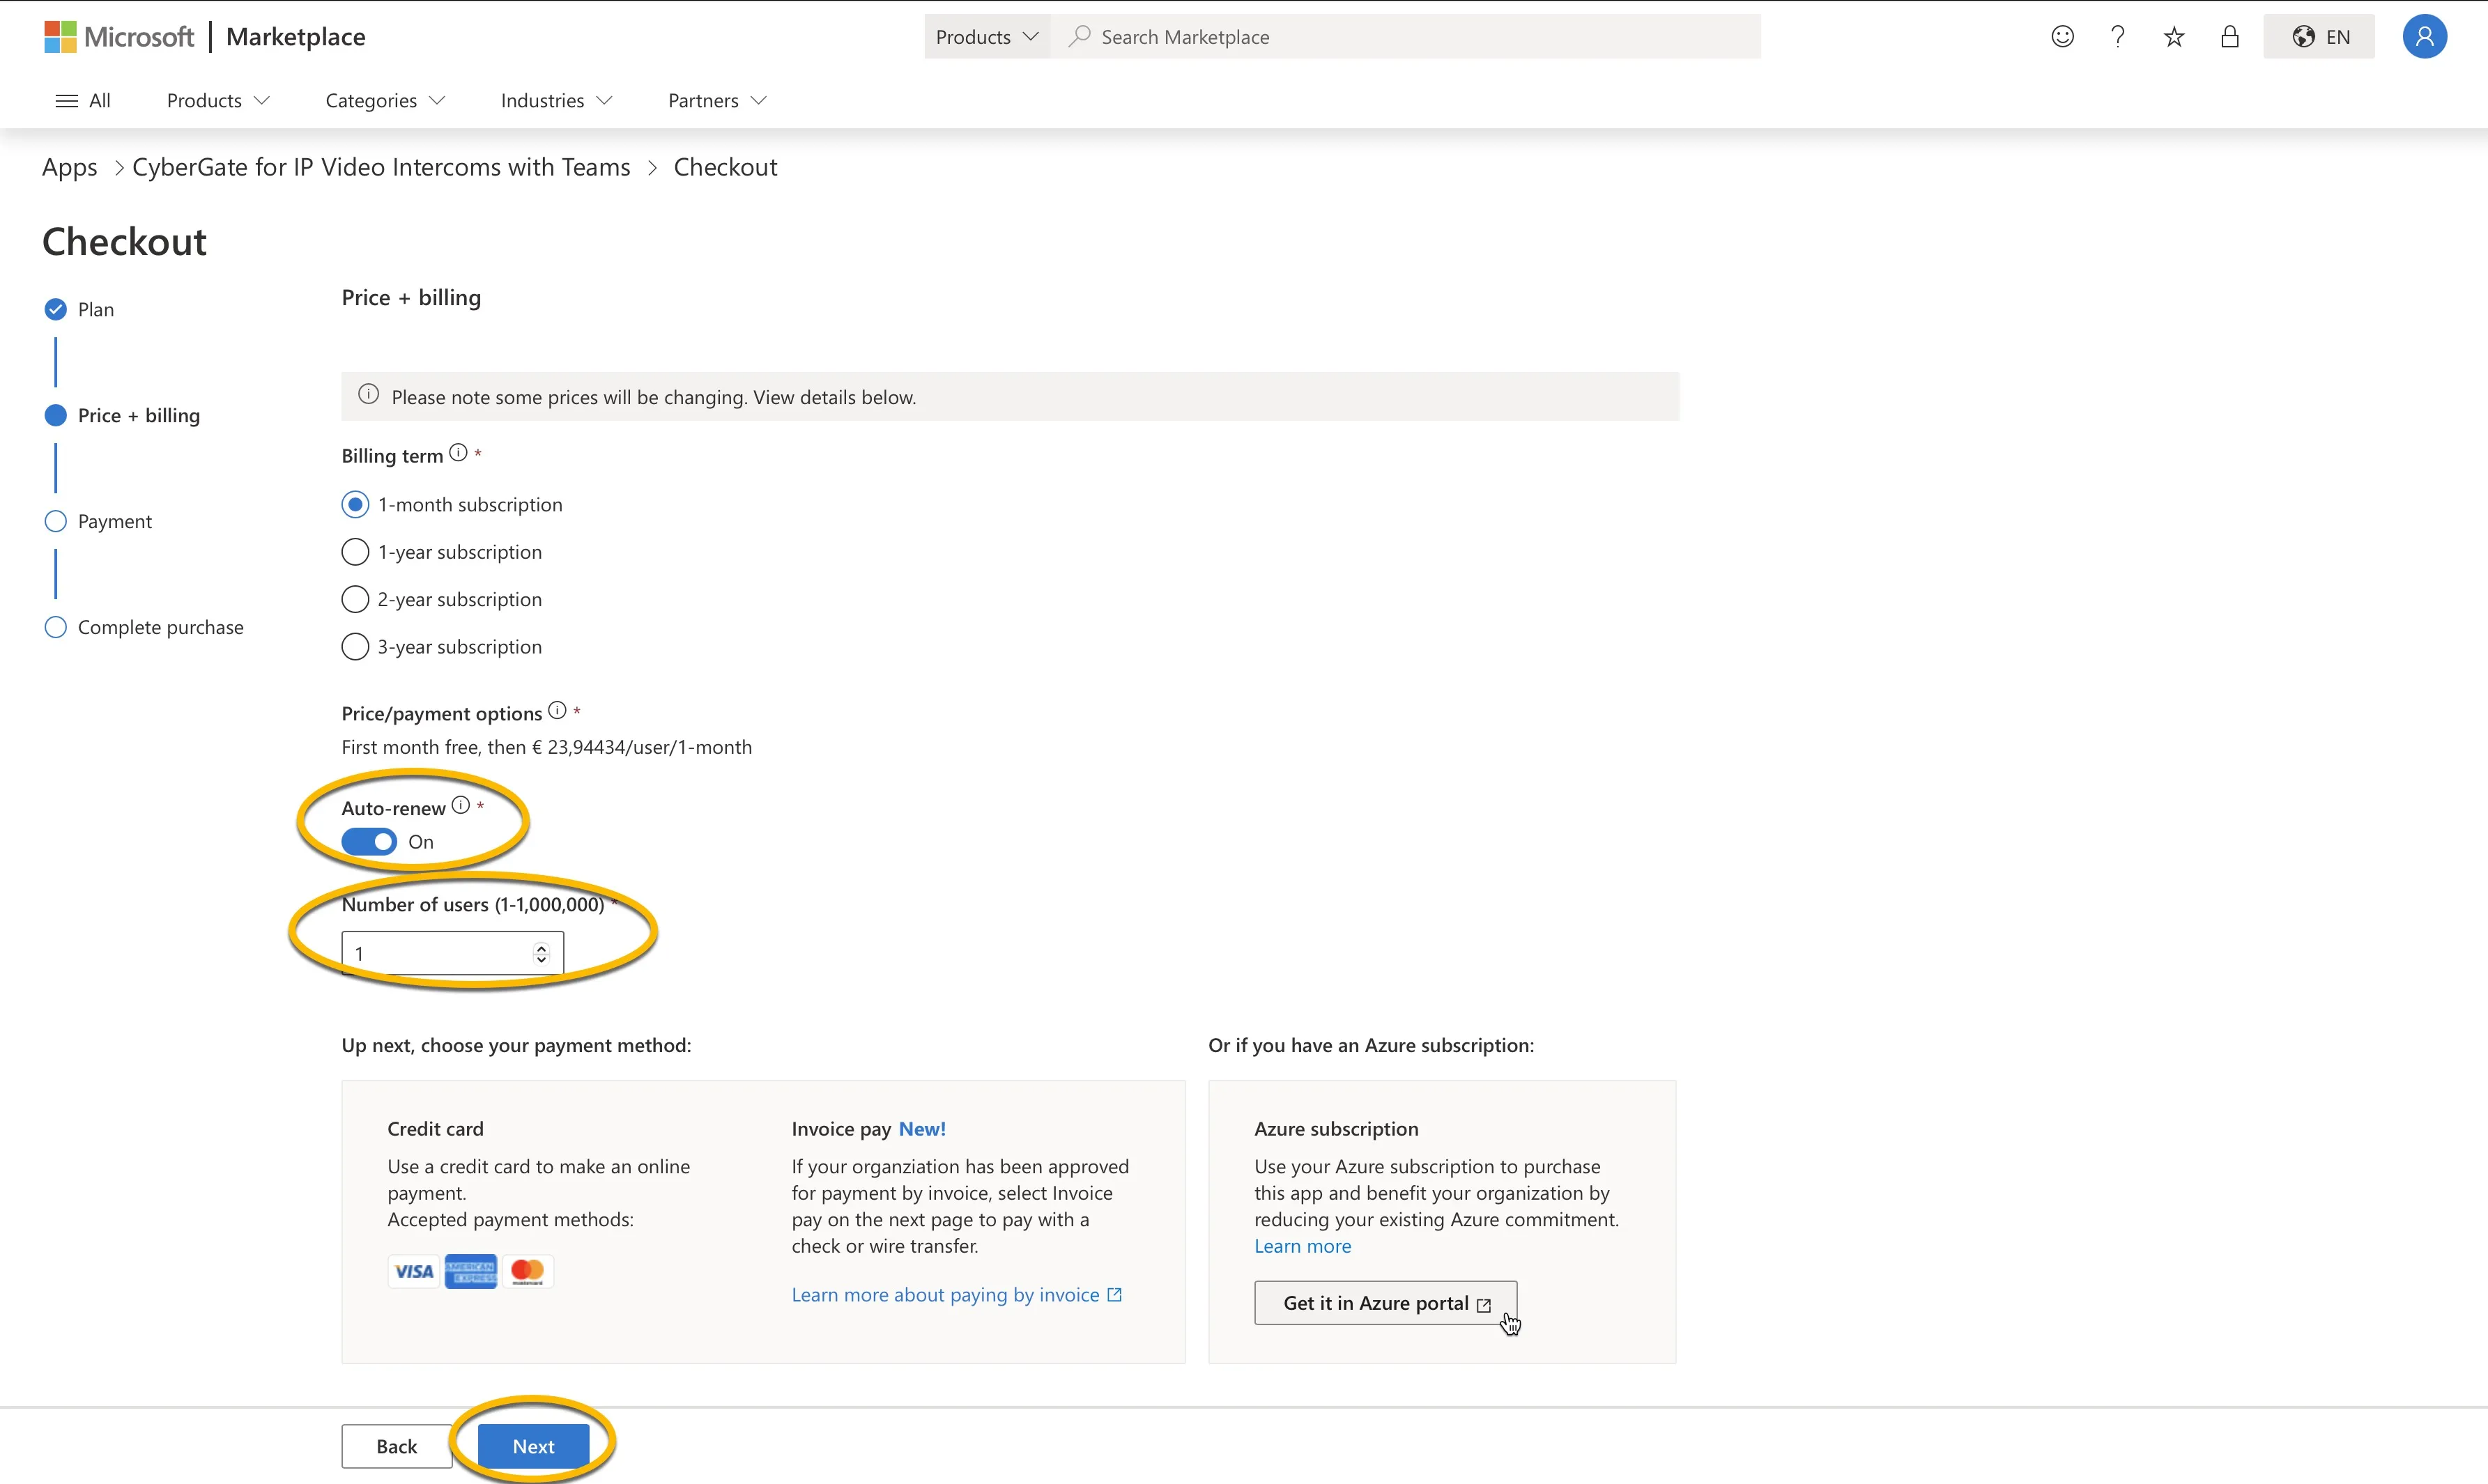Open the help question mark icon

coord(2118,37)
